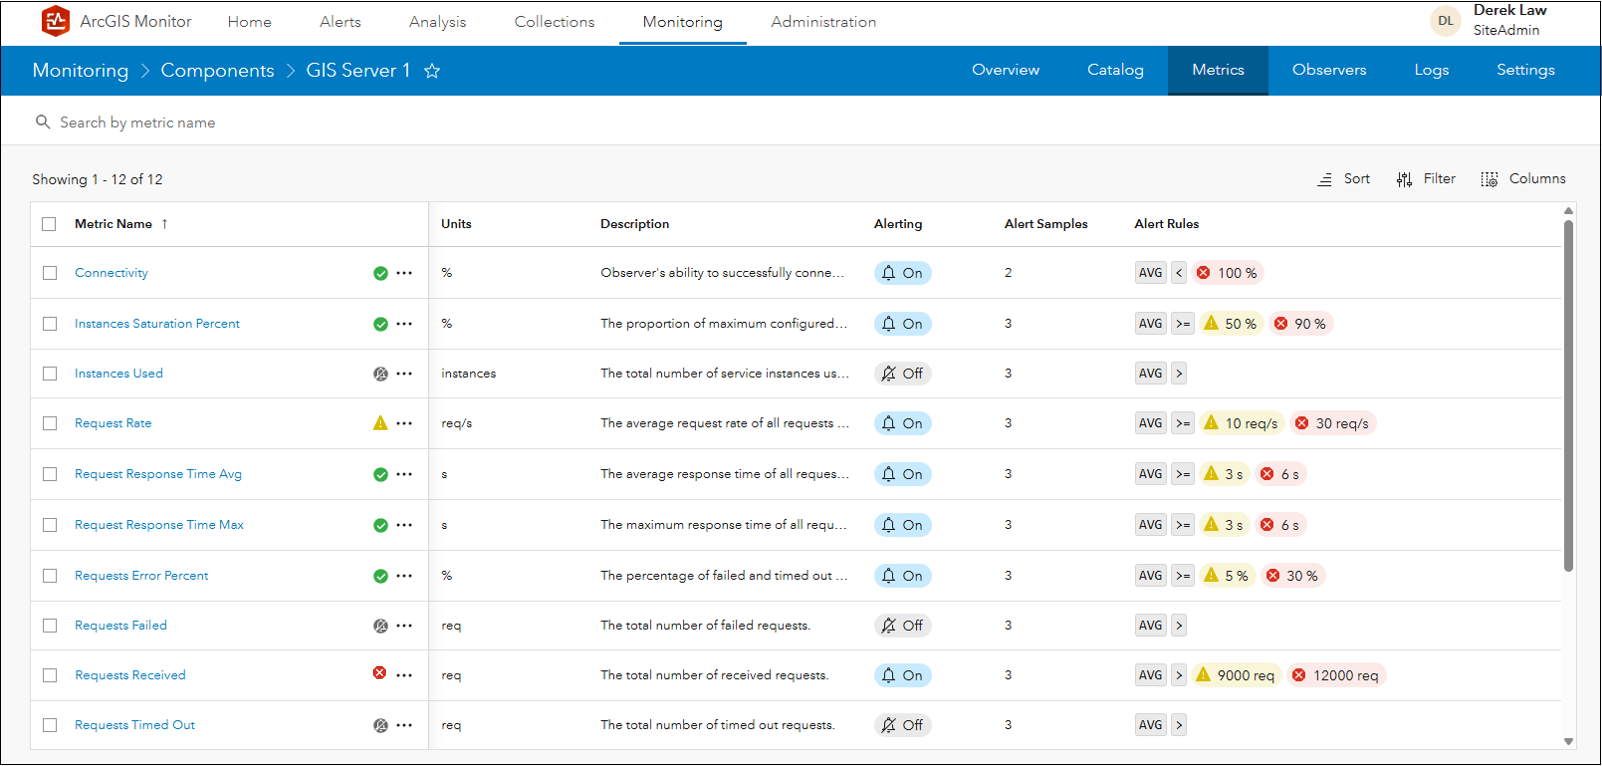Open the Alerts menu item
1602x766 pixels.
tap(340, 22)
